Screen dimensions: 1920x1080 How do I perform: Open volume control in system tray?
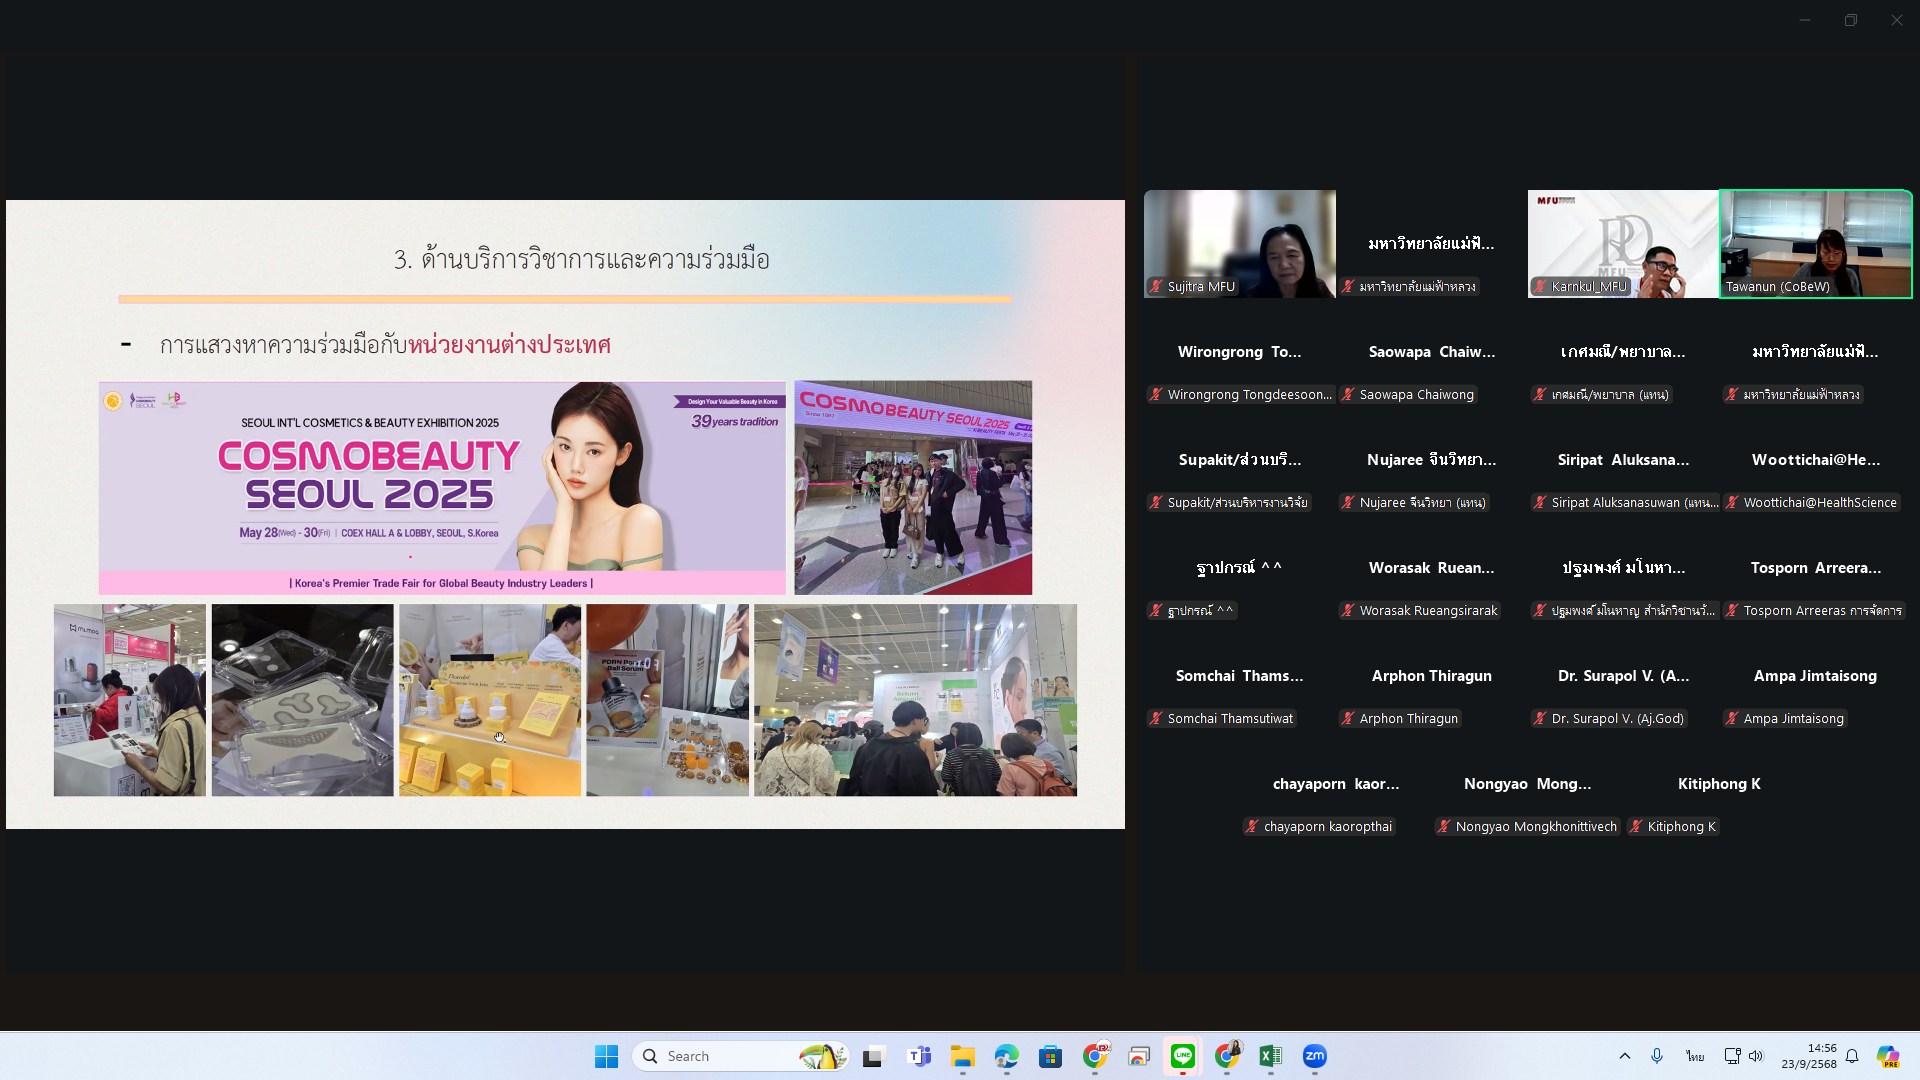1756,1056
